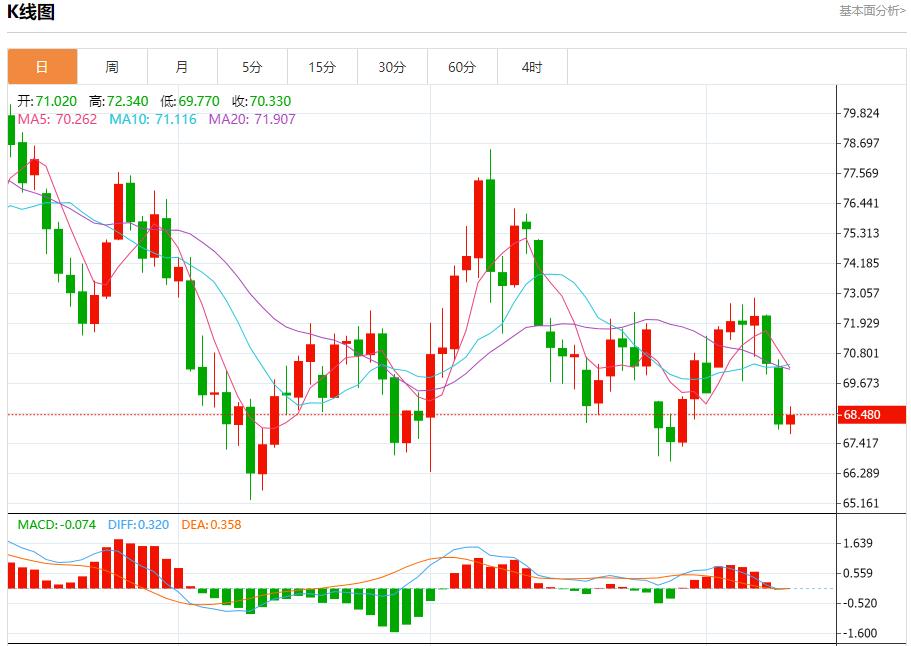Click the MACD indicator value label

(x=56, y=524)
